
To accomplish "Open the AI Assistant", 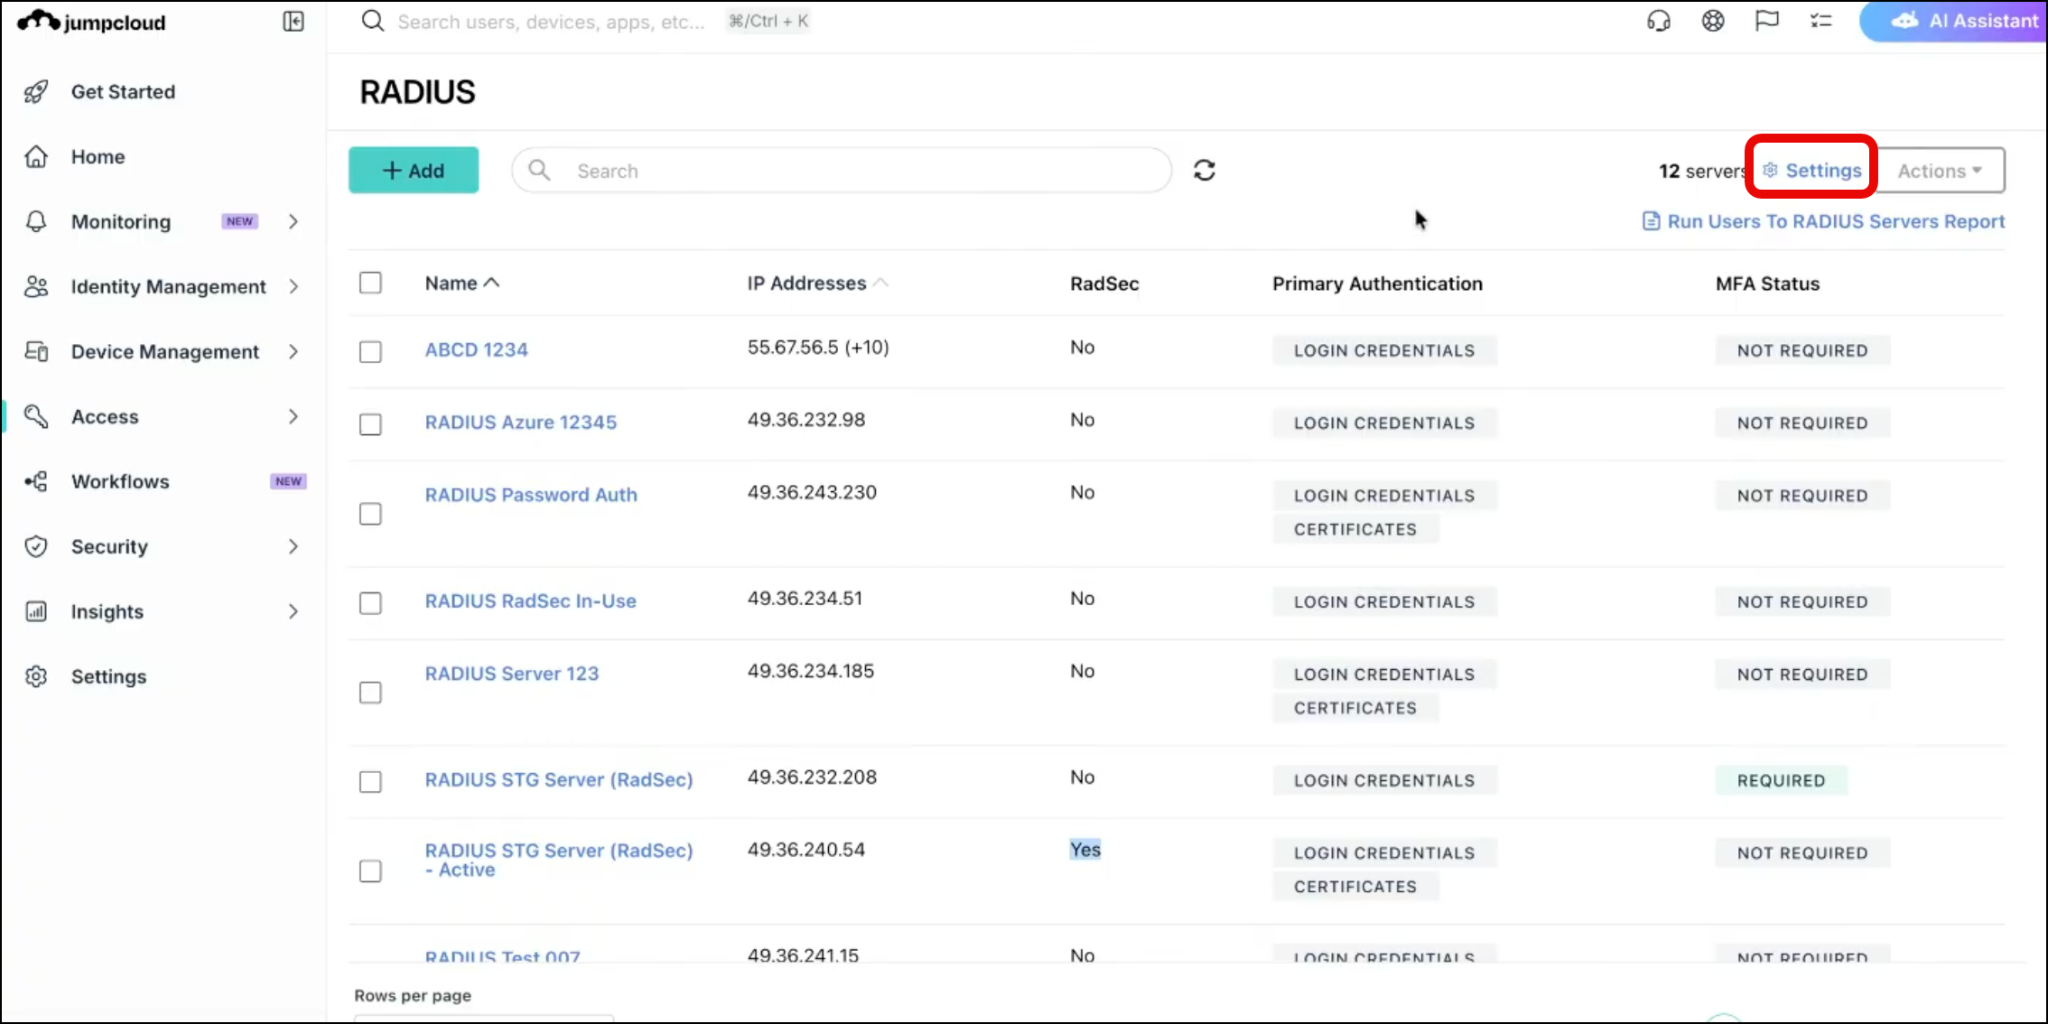I will [x=1955, y=21].
